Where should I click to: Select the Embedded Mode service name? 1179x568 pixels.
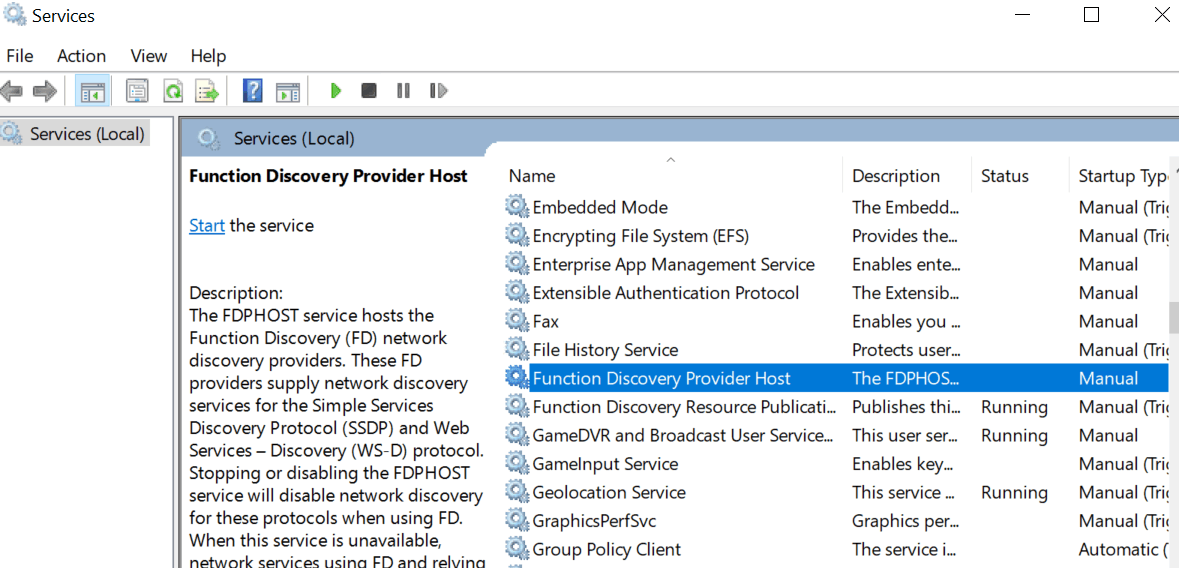tap(600, 207)
